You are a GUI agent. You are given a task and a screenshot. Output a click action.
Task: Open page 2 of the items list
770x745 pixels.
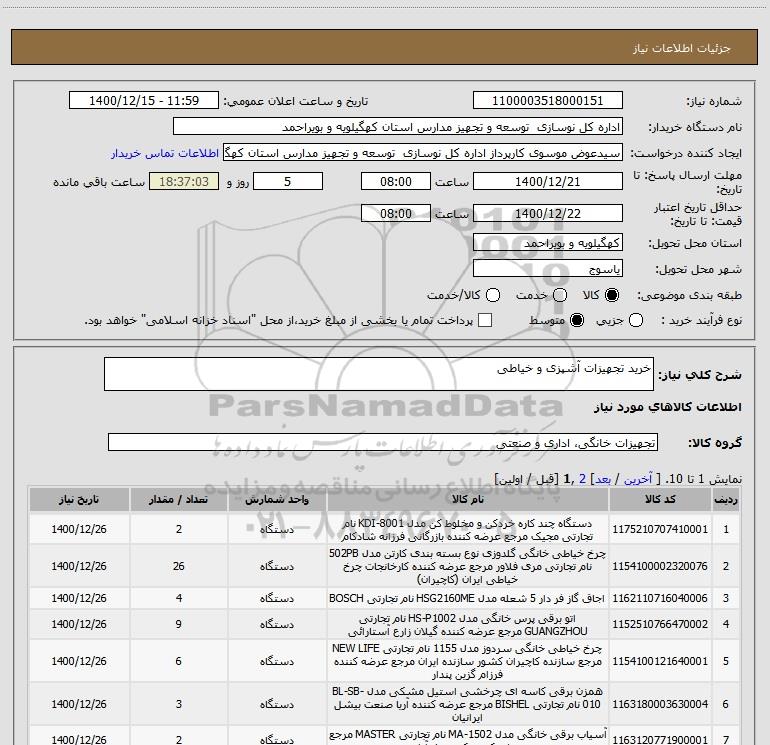click(582, 479)
